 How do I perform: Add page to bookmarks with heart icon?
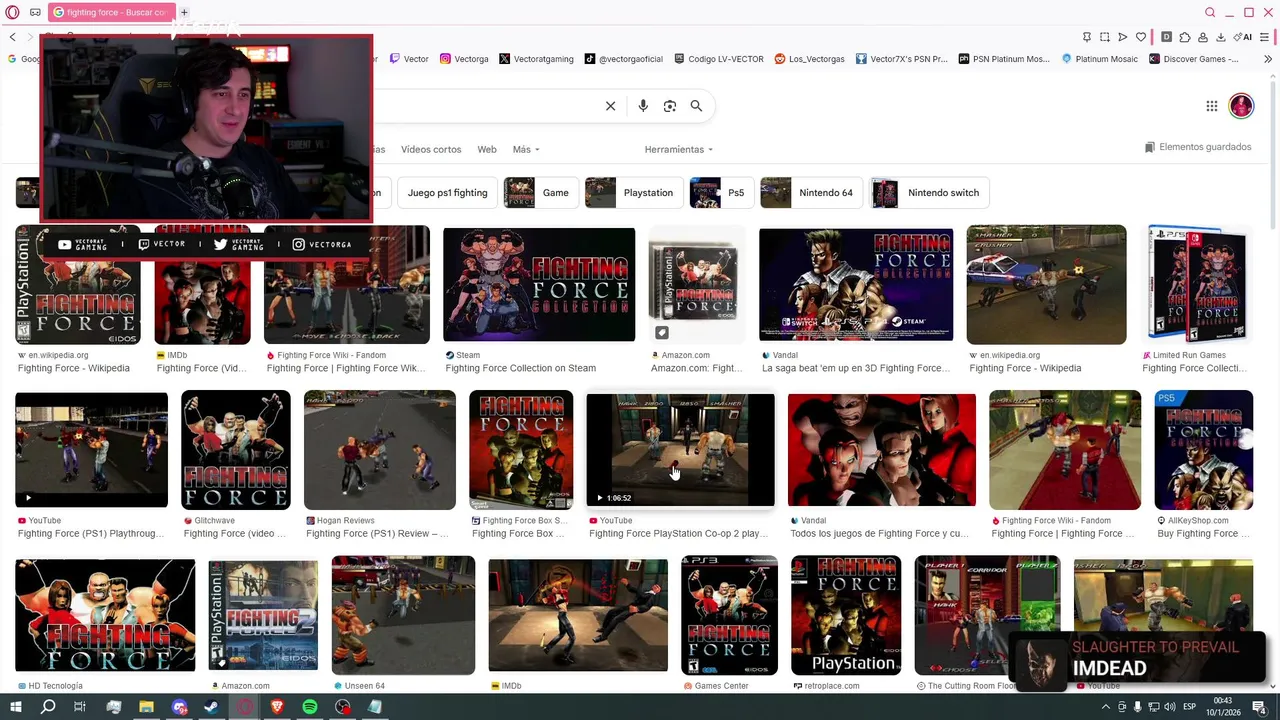coord(1141,37)
